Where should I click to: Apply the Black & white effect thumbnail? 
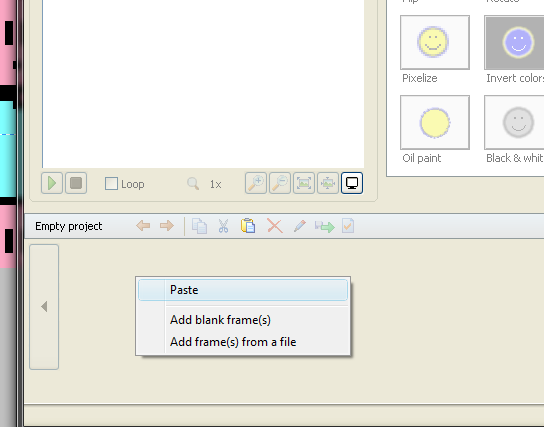[x=515, y=122]
